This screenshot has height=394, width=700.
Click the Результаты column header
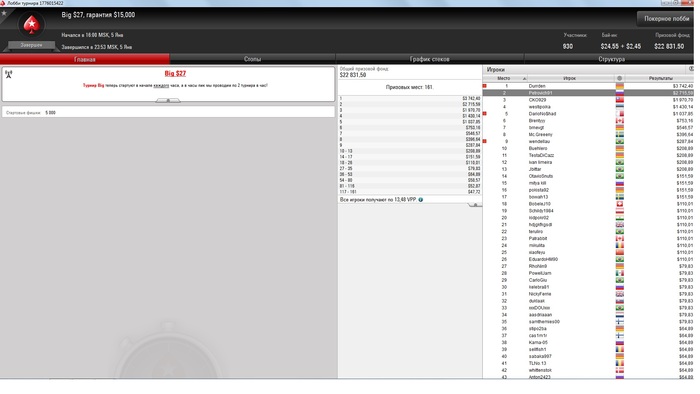pyautogui.click(x=660, y=78)
